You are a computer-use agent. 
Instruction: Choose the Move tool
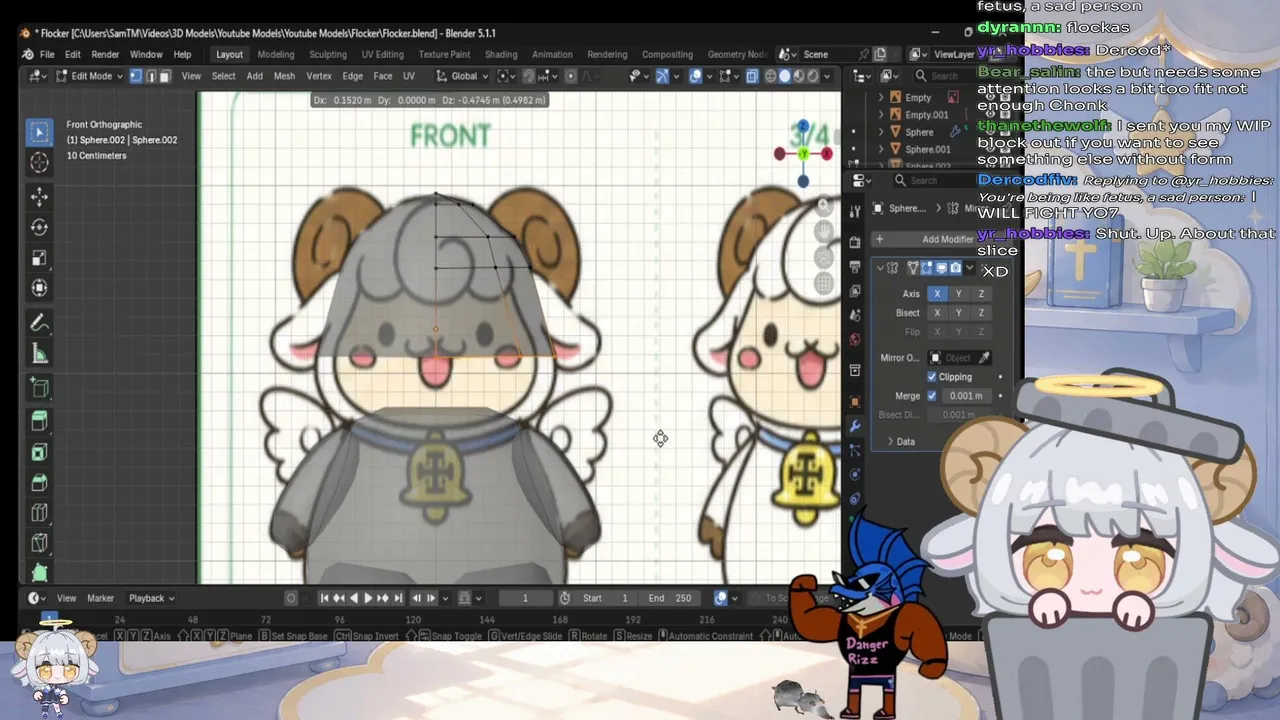[x=40, y=197]
